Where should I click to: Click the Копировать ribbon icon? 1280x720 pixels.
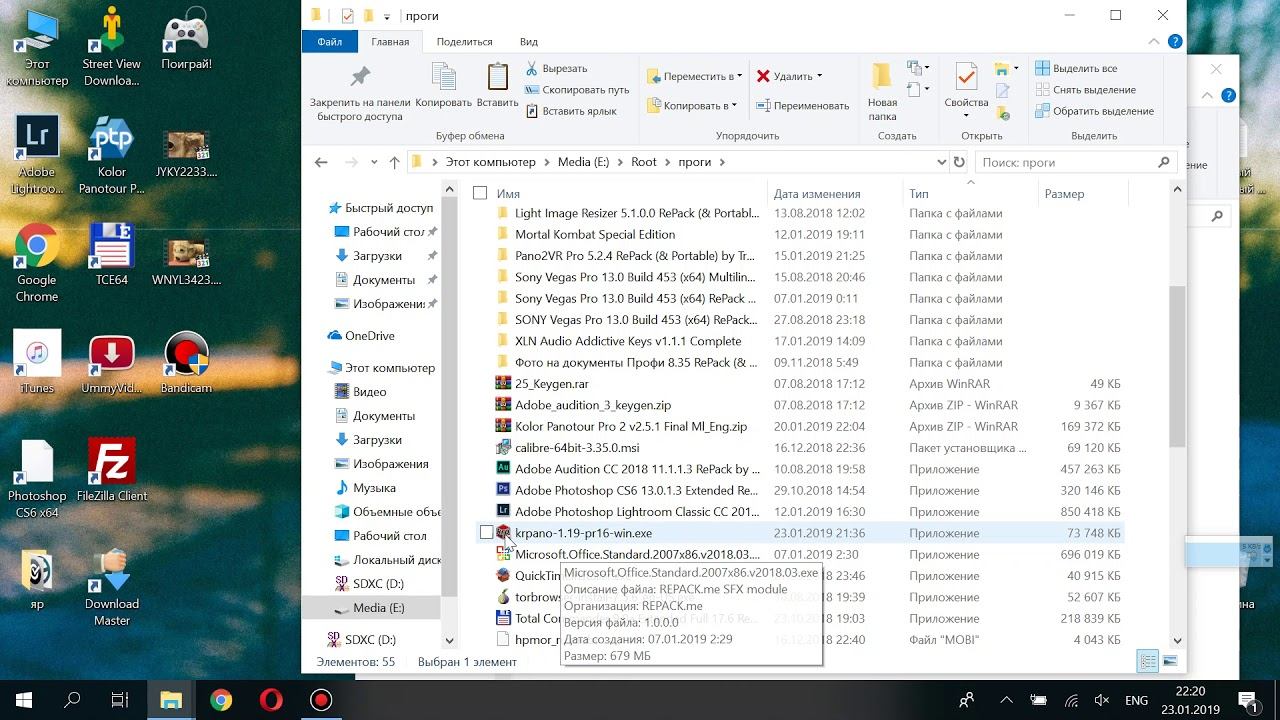(x=443, y=78)
